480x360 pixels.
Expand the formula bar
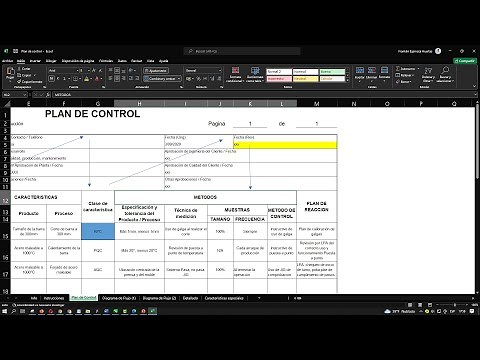click(475, 95)
